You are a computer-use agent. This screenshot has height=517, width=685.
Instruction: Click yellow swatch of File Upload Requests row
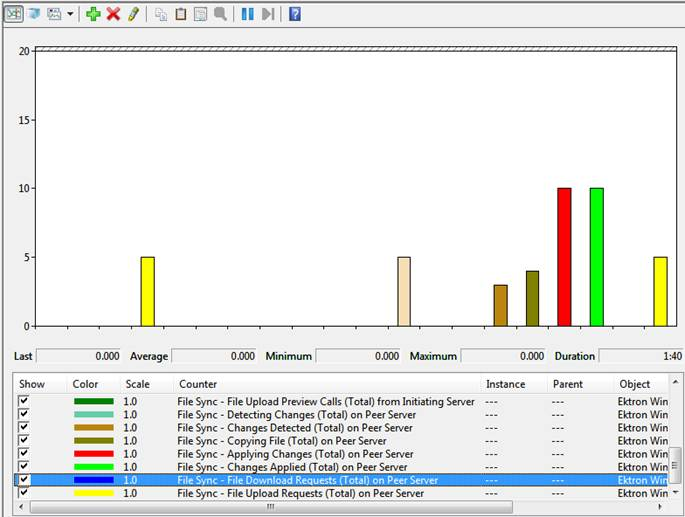pos(94,493)
